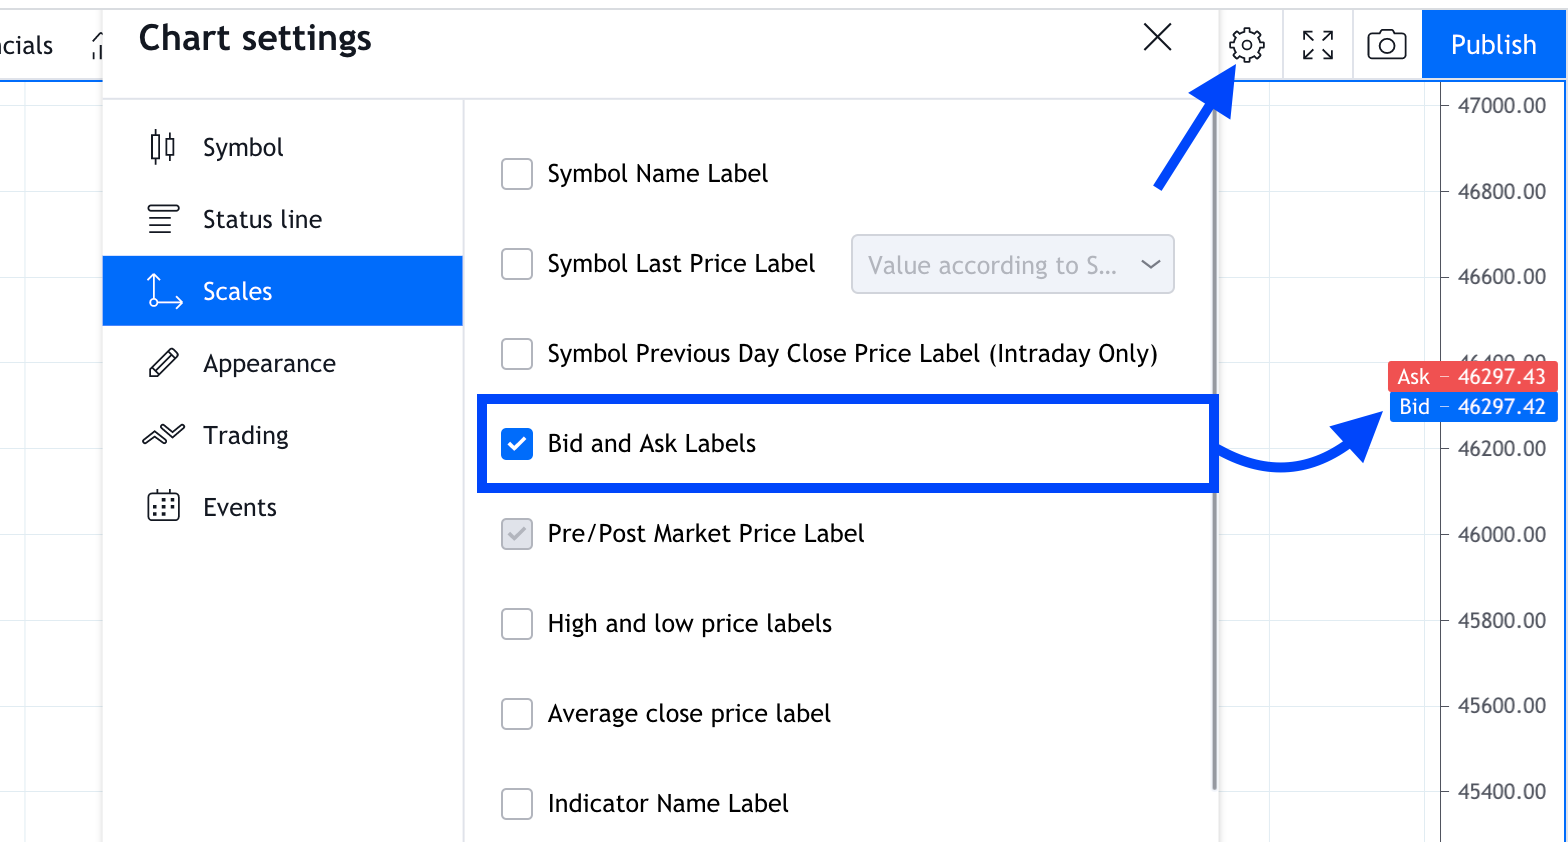This screenshot has height=842, width=1568.
Task: Uncheck the Bid and Ask Labels checkbox
Action: (x=517, y=444)
